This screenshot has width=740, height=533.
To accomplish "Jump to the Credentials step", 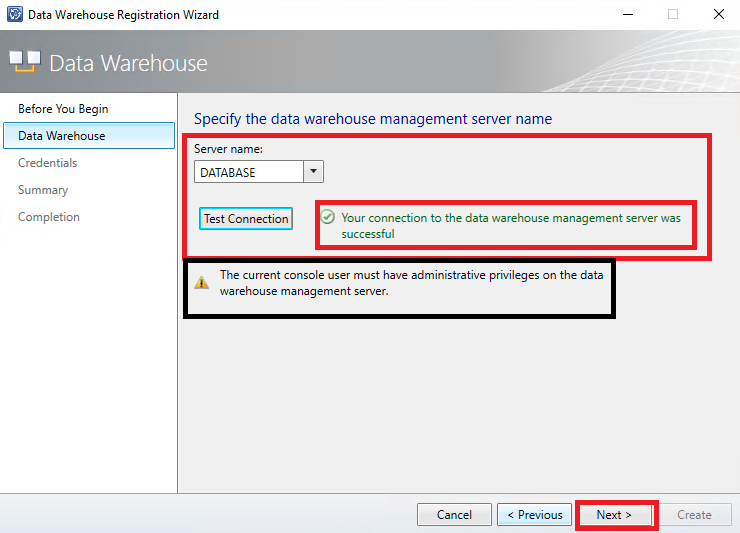I will pos(47,163).
